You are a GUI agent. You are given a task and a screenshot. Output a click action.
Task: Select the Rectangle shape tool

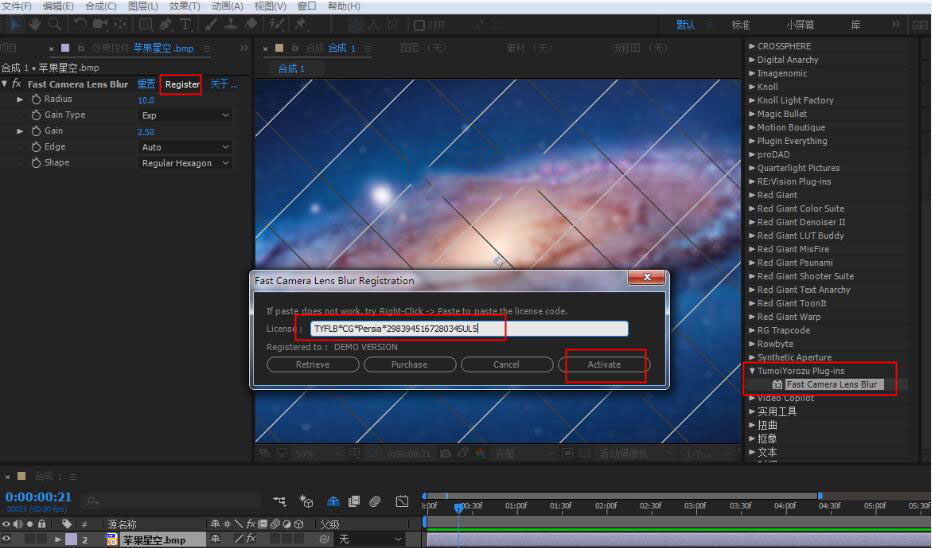click(x=145, y=24)
